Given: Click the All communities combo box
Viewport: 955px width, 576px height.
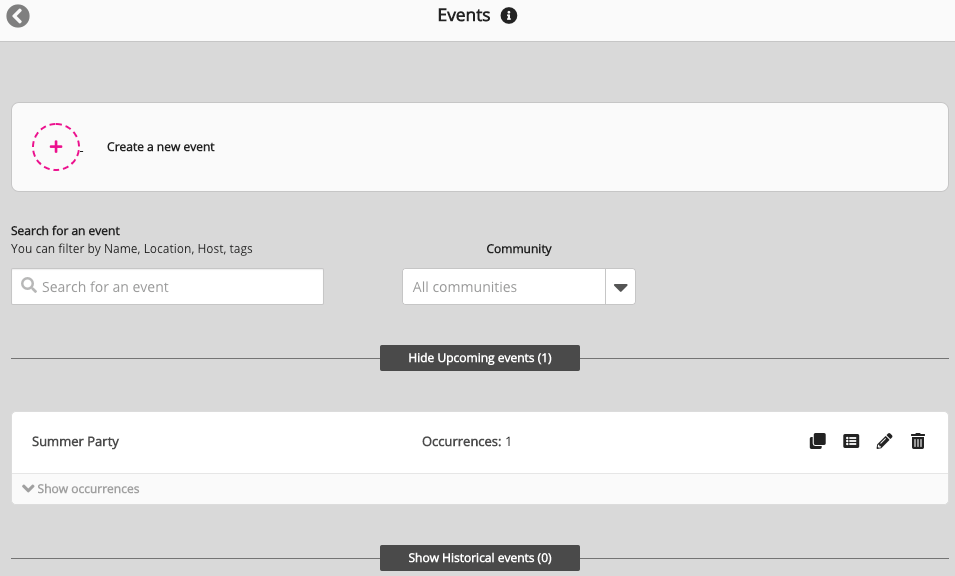Looking at the screenshot, I should coord(503,287).
